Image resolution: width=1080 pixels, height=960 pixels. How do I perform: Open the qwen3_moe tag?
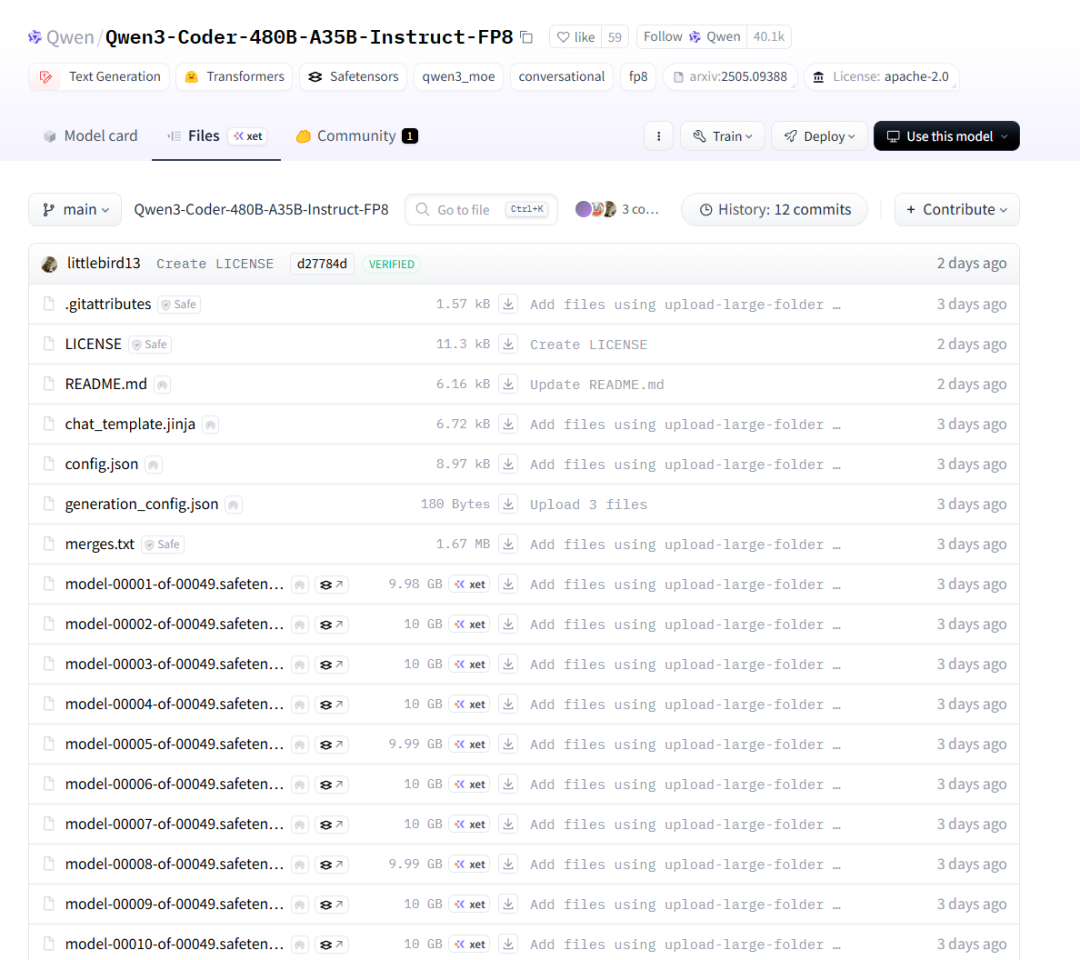click(x=458, y=76)
